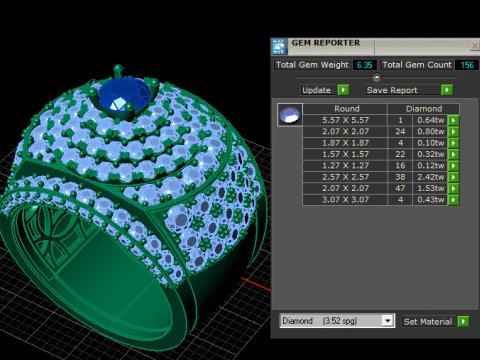
Task: Click green arrow for 0.12tw row
Action: tap(453, 166)
